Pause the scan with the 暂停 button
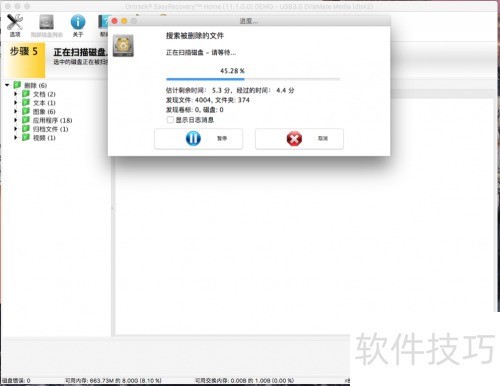Screen dimensions: 500x386 (x=198, y=139)
